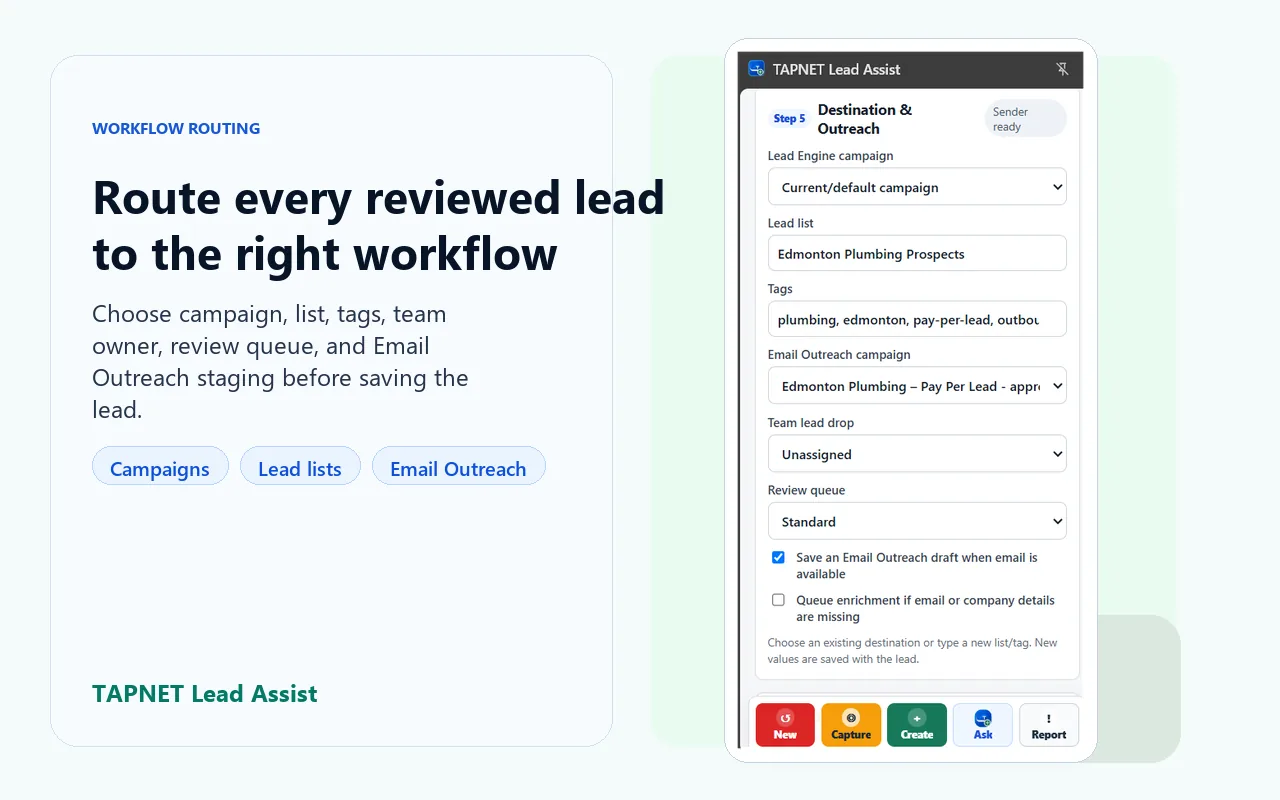Expand the Review queue dropdown
The width and height of the screenshot is (1280, 800).
point(917,521)
